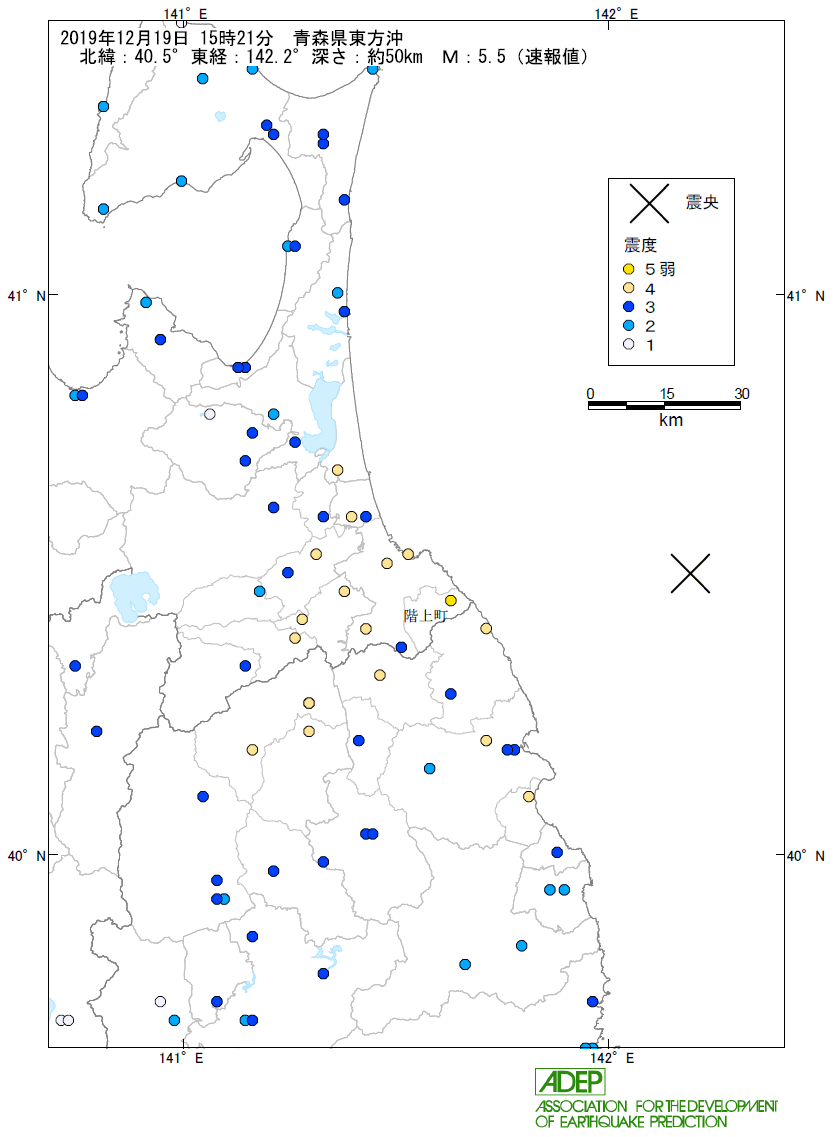Click the ADEP logo

click(x=570, y=1082)
